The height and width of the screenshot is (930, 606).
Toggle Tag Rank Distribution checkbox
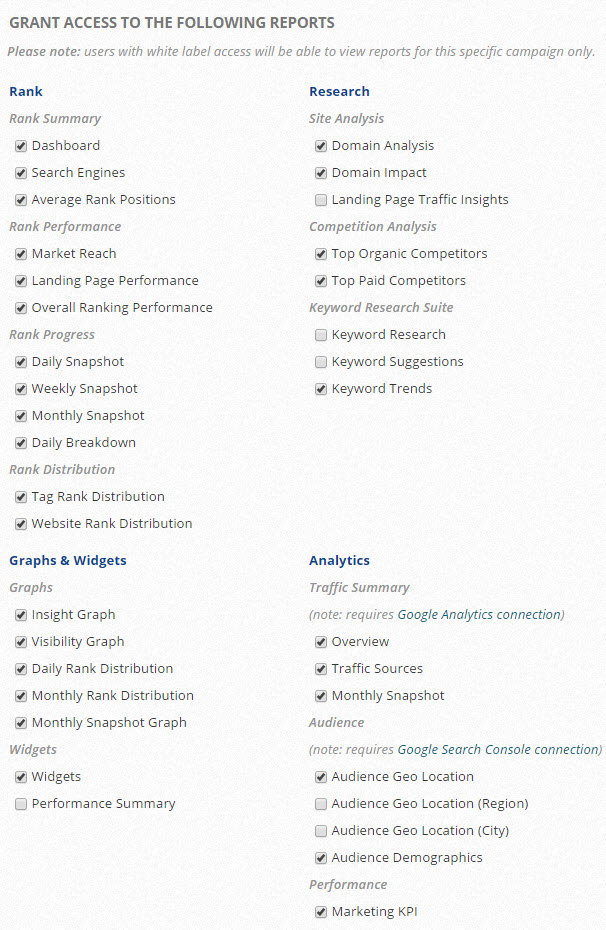[x=21, y=497]
